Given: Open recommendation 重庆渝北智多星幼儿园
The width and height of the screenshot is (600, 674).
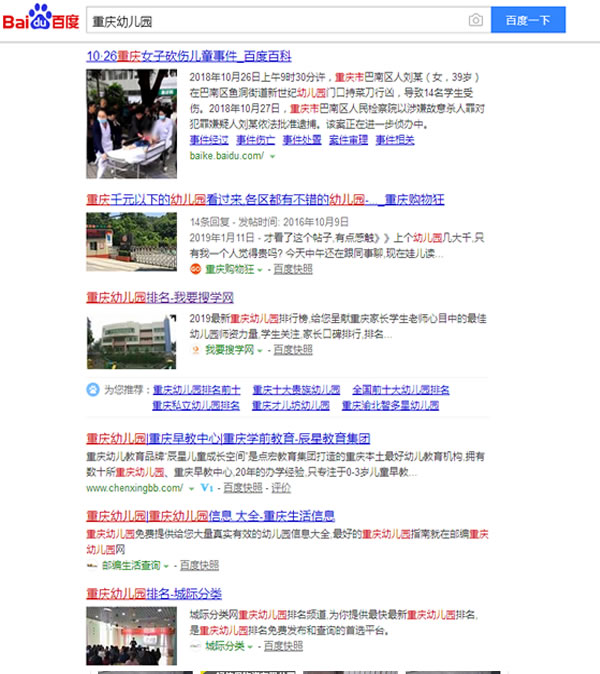Looking at the screenshot, I should (x=390, y=405).
